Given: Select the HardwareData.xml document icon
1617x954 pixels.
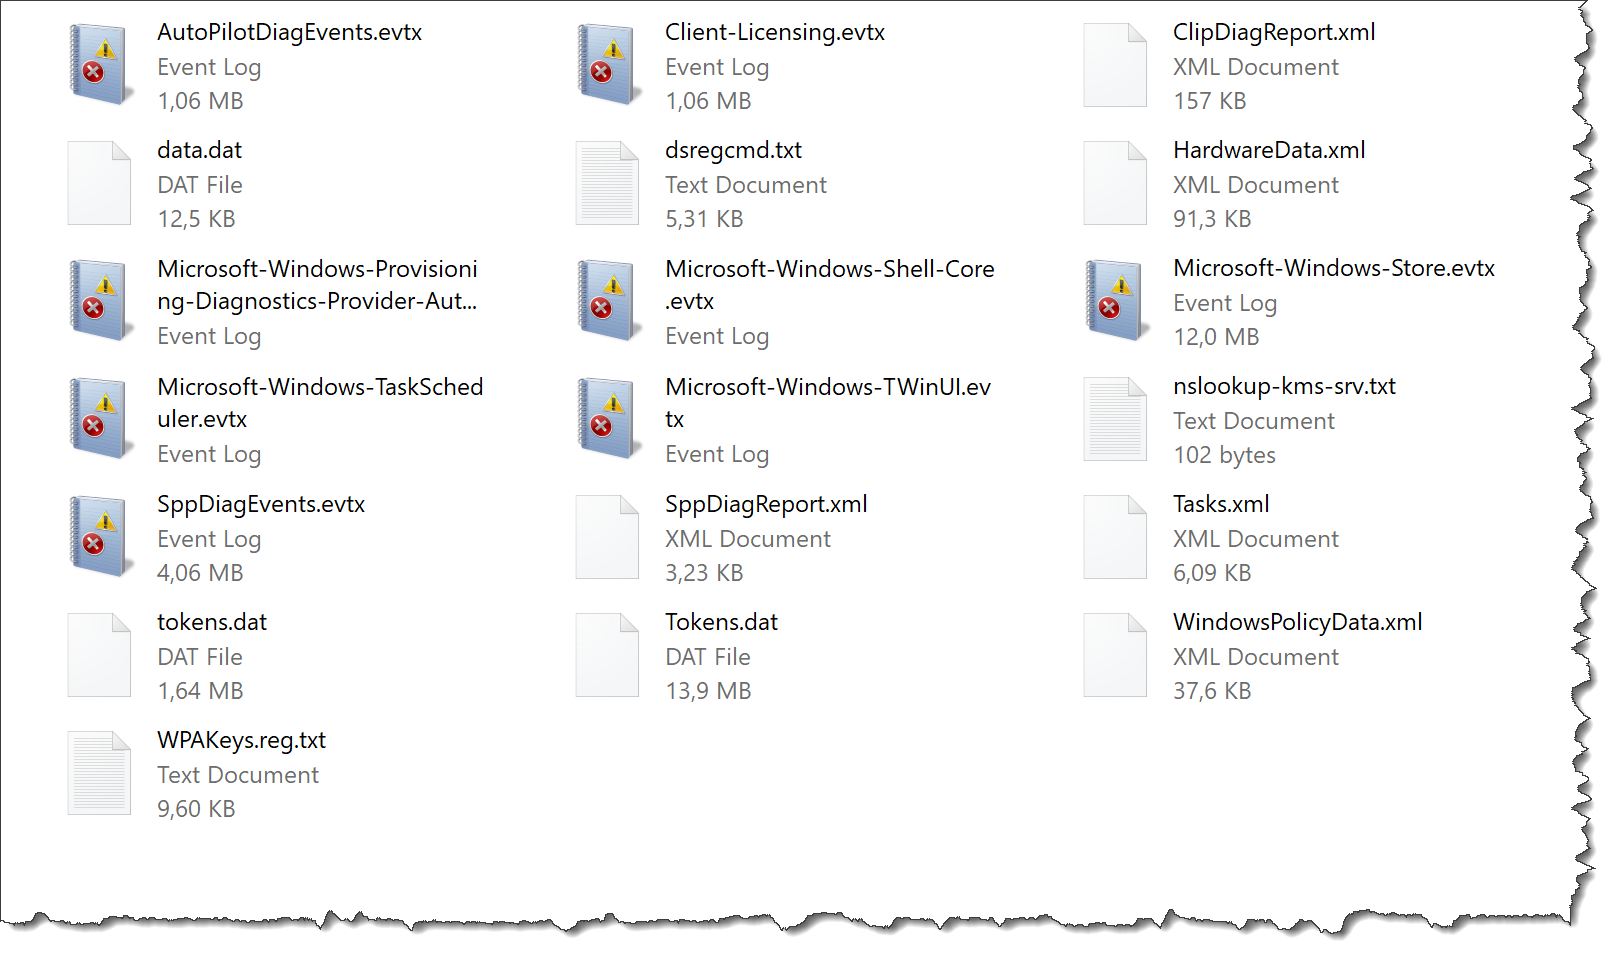Looking at the screenshot, I should tap(1114, 182).
